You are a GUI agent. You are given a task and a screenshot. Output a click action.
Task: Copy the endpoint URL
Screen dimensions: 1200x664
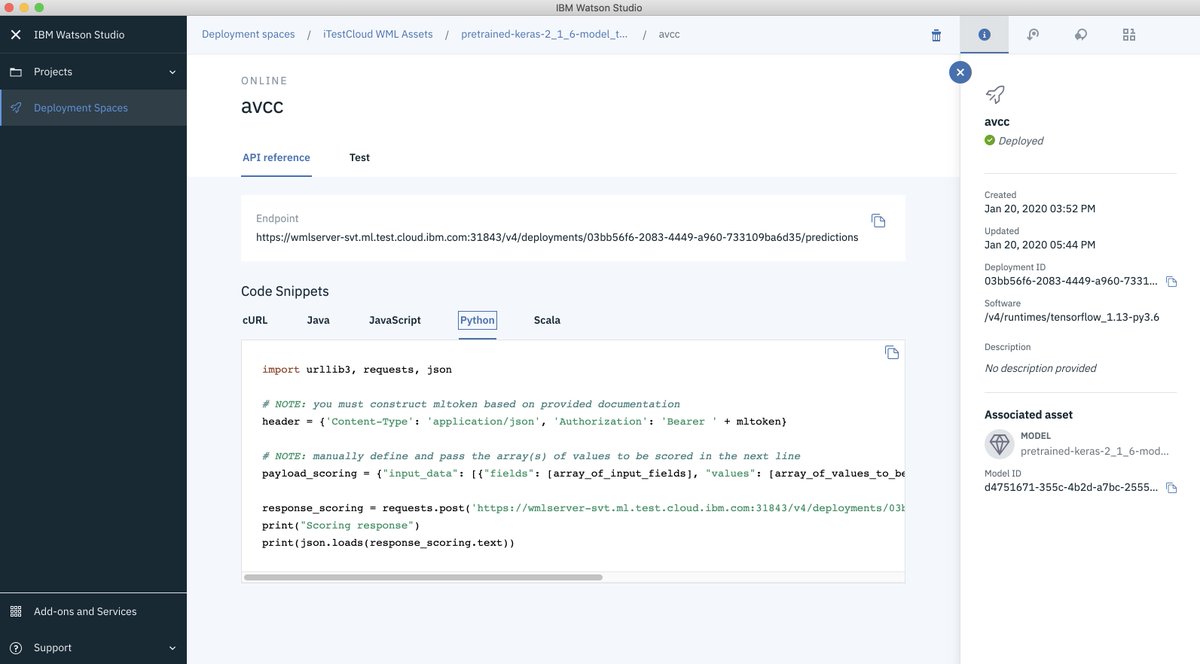coord(878,220)
